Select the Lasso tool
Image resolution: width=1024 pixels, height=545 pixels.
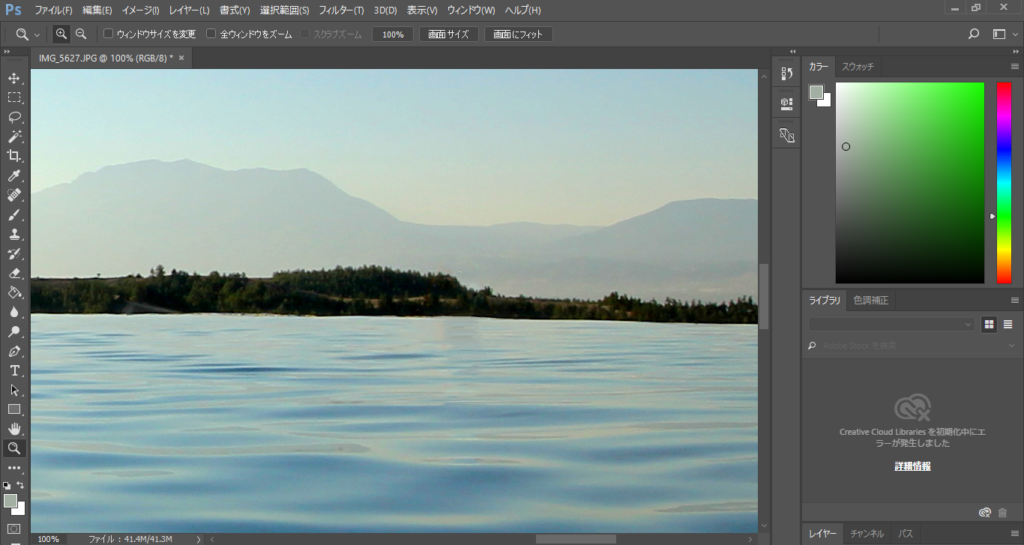pyautogui.click(x=14, y=117)
